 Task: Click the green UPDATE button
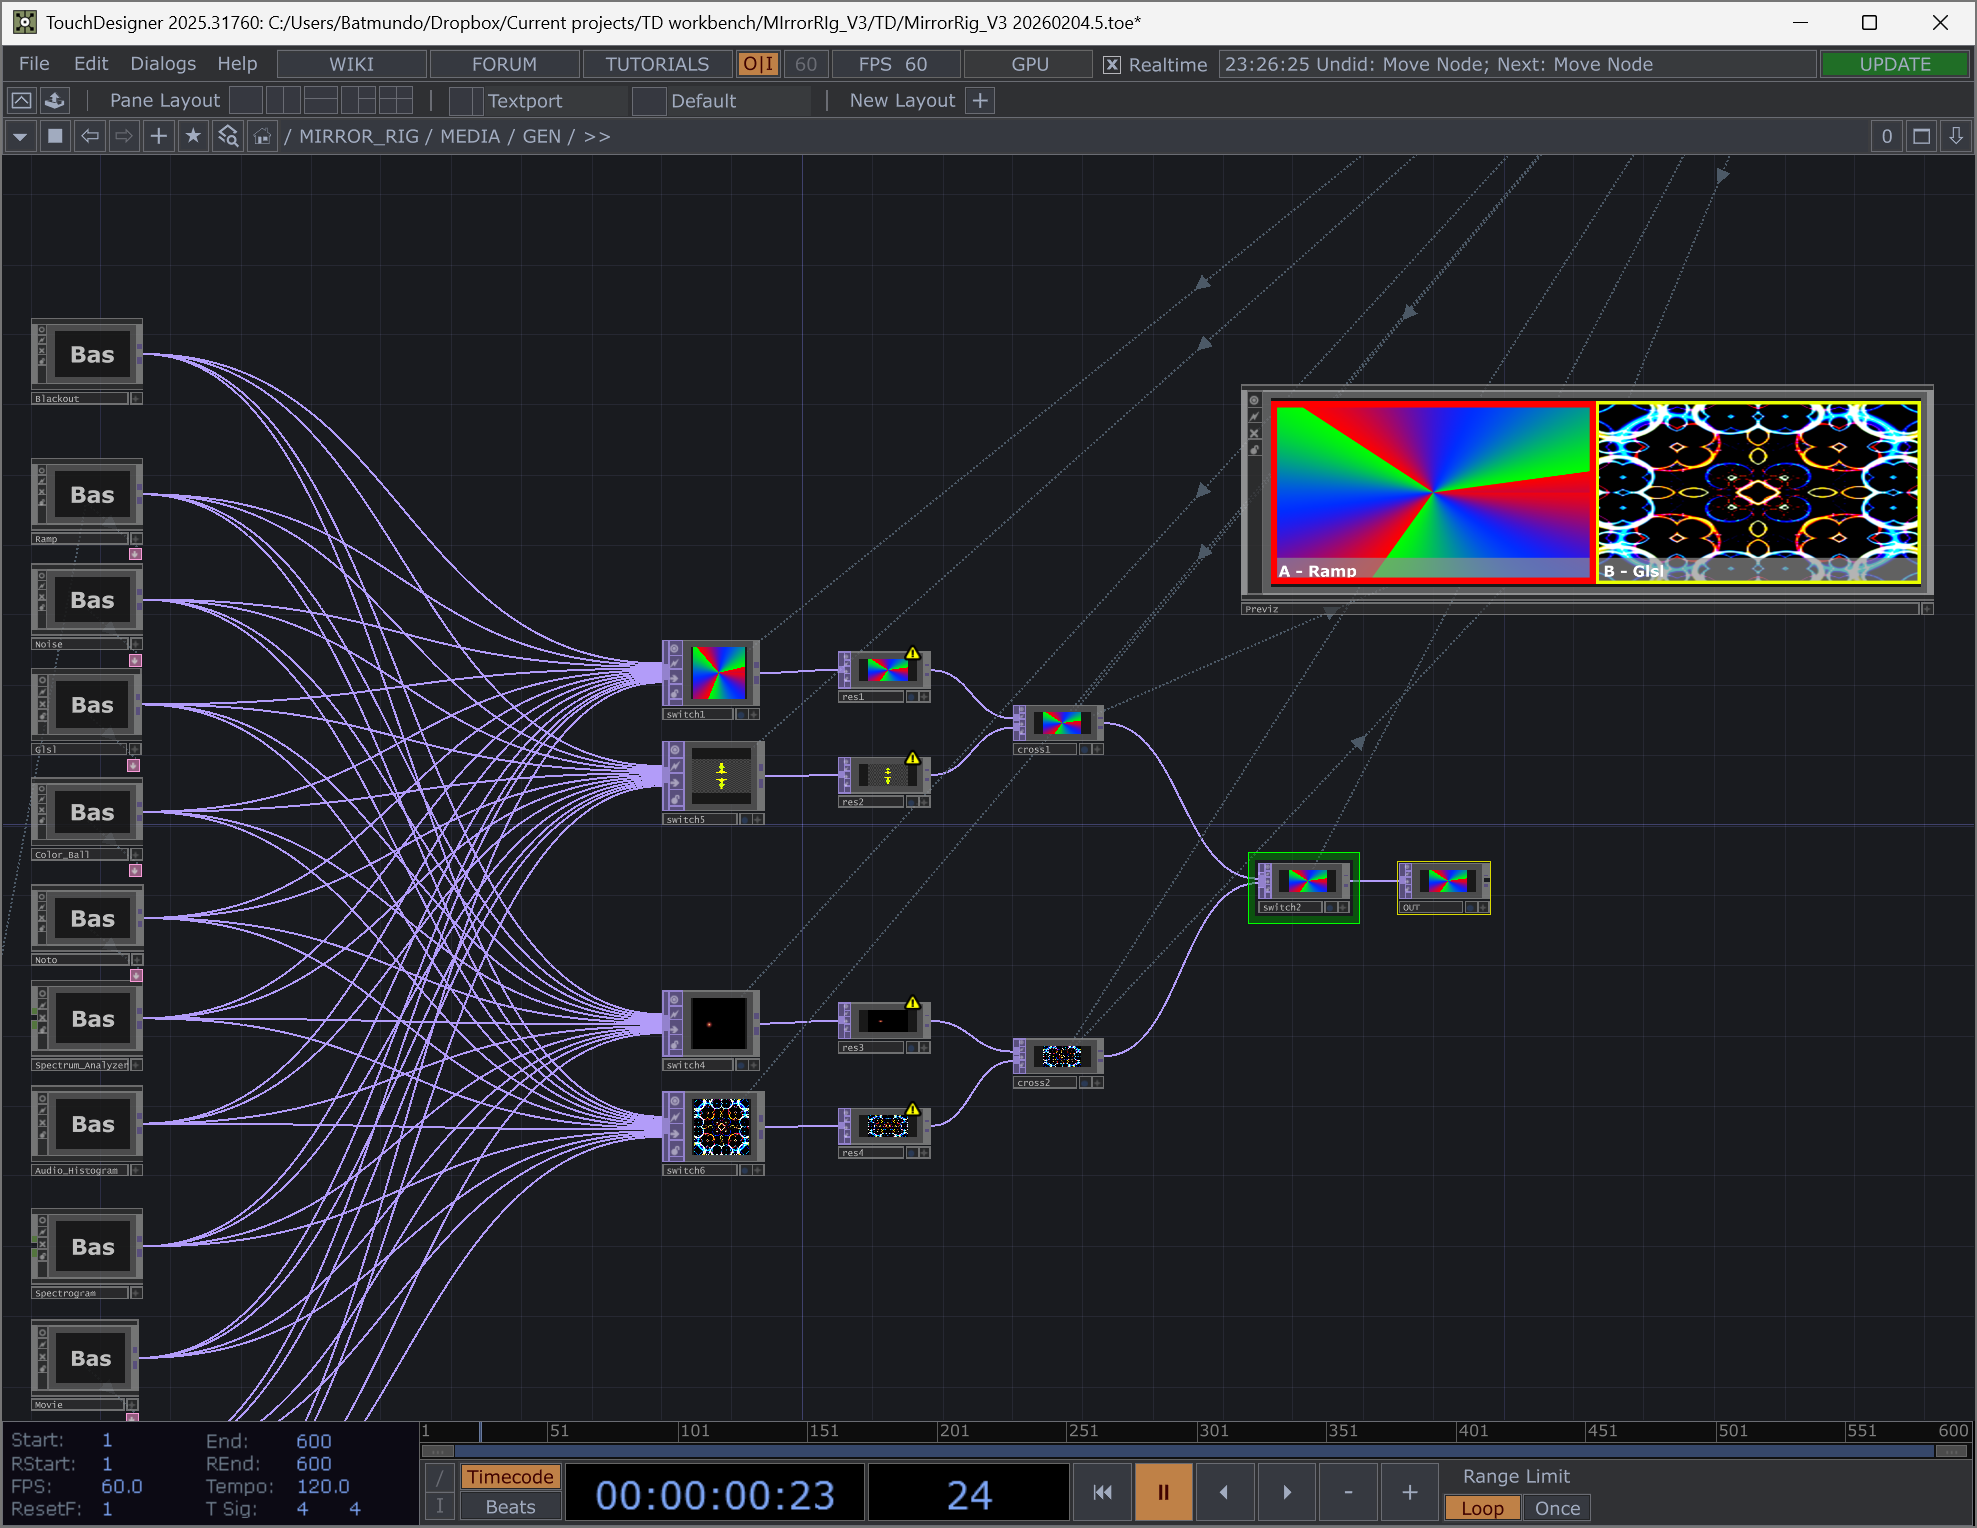pos(1894,64)
